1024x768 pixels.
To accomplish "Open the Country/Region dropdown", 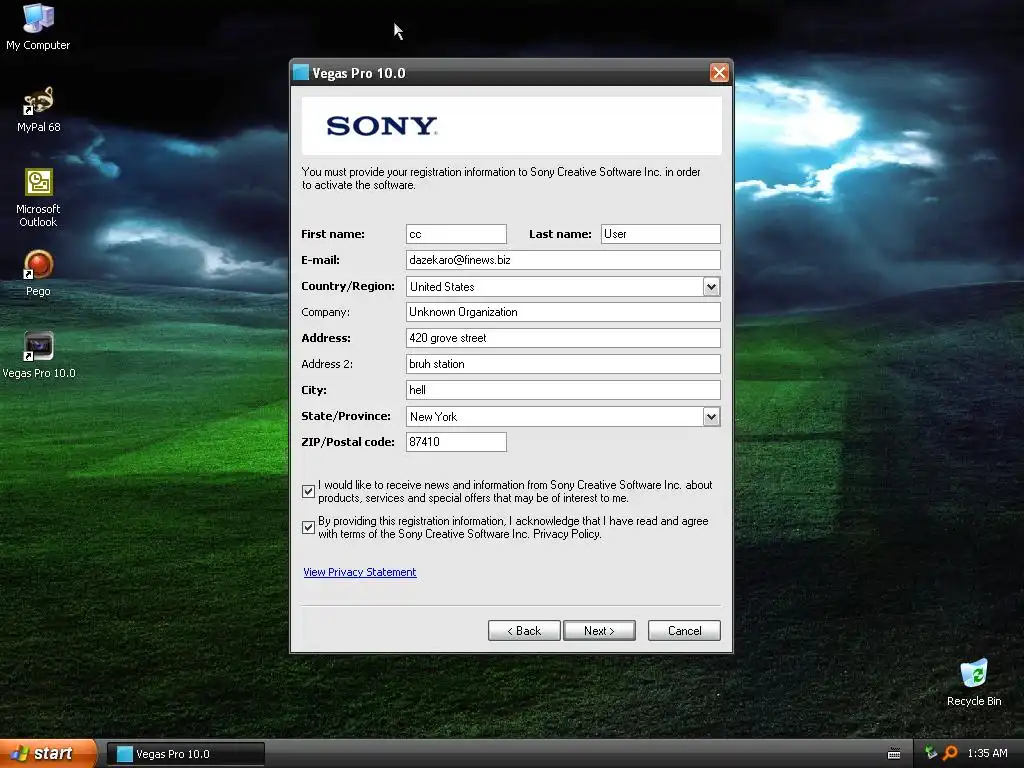I will [x=711, y=286].
